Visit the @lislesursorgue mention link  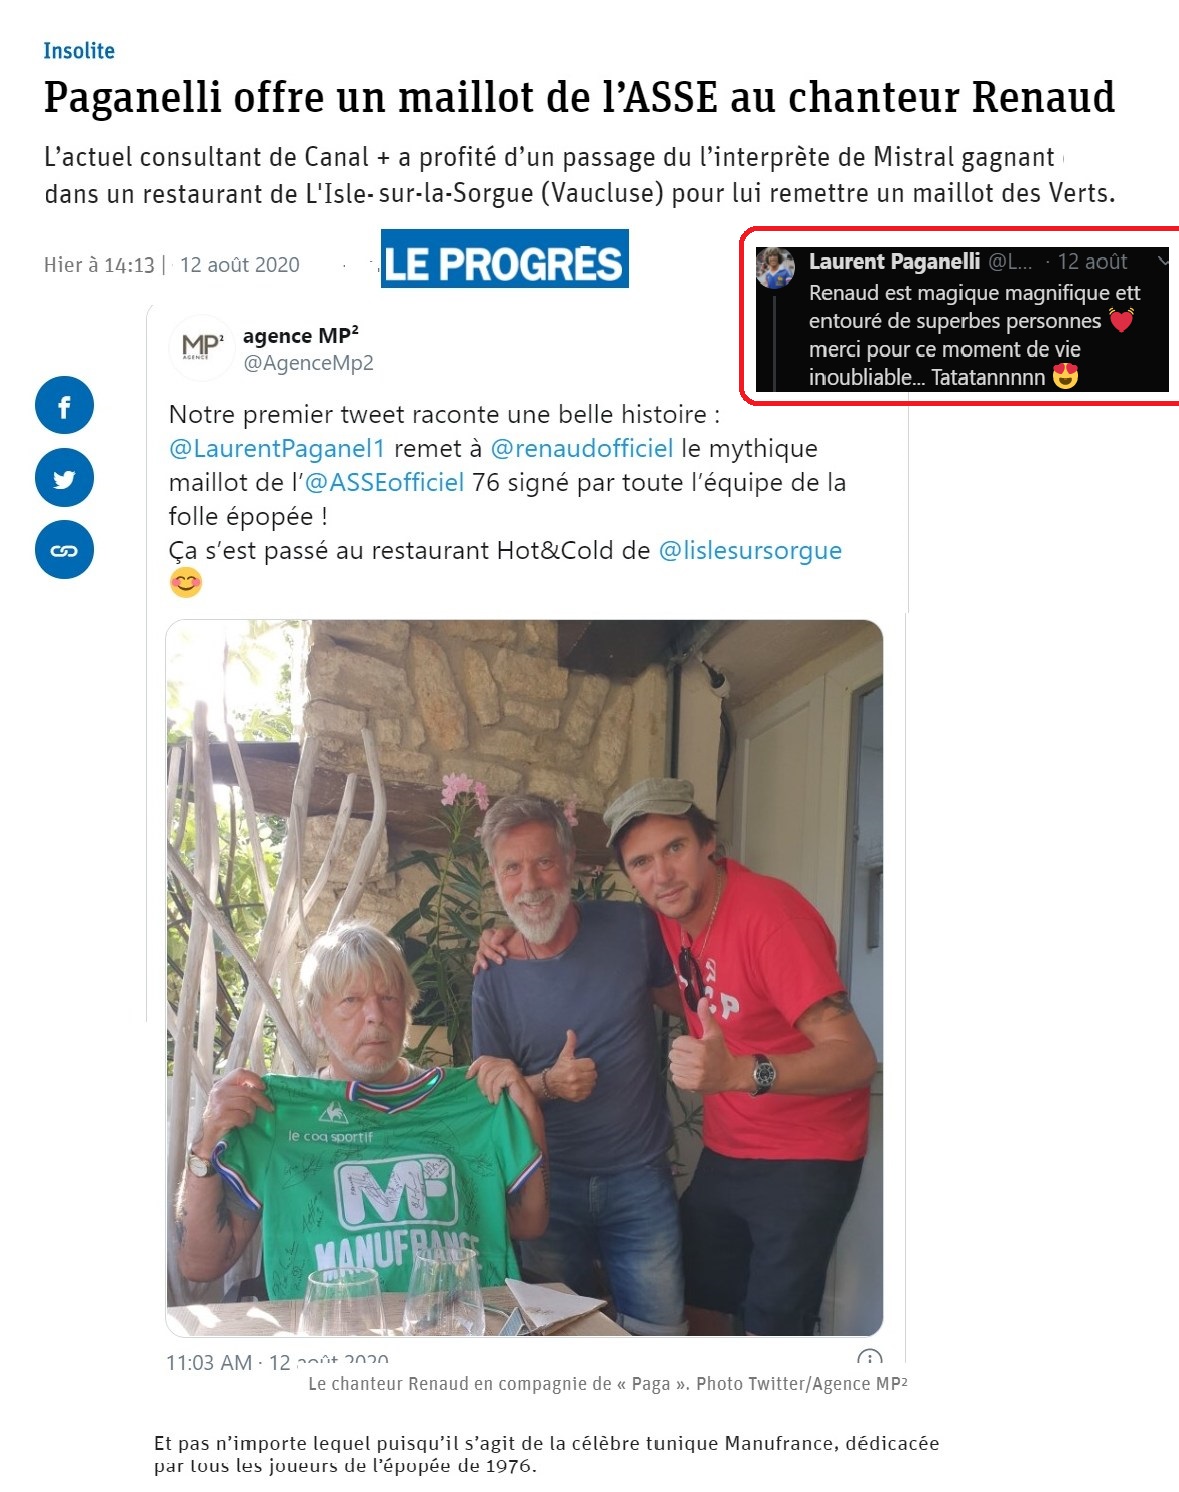[750, 550]
